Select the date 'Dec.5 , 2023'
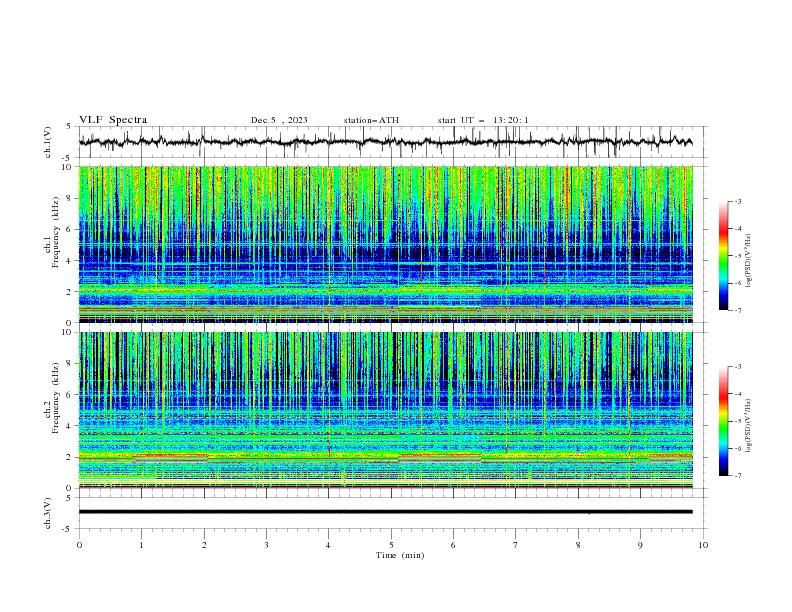This screenshot has height=612, width=792. pos(279,120)
